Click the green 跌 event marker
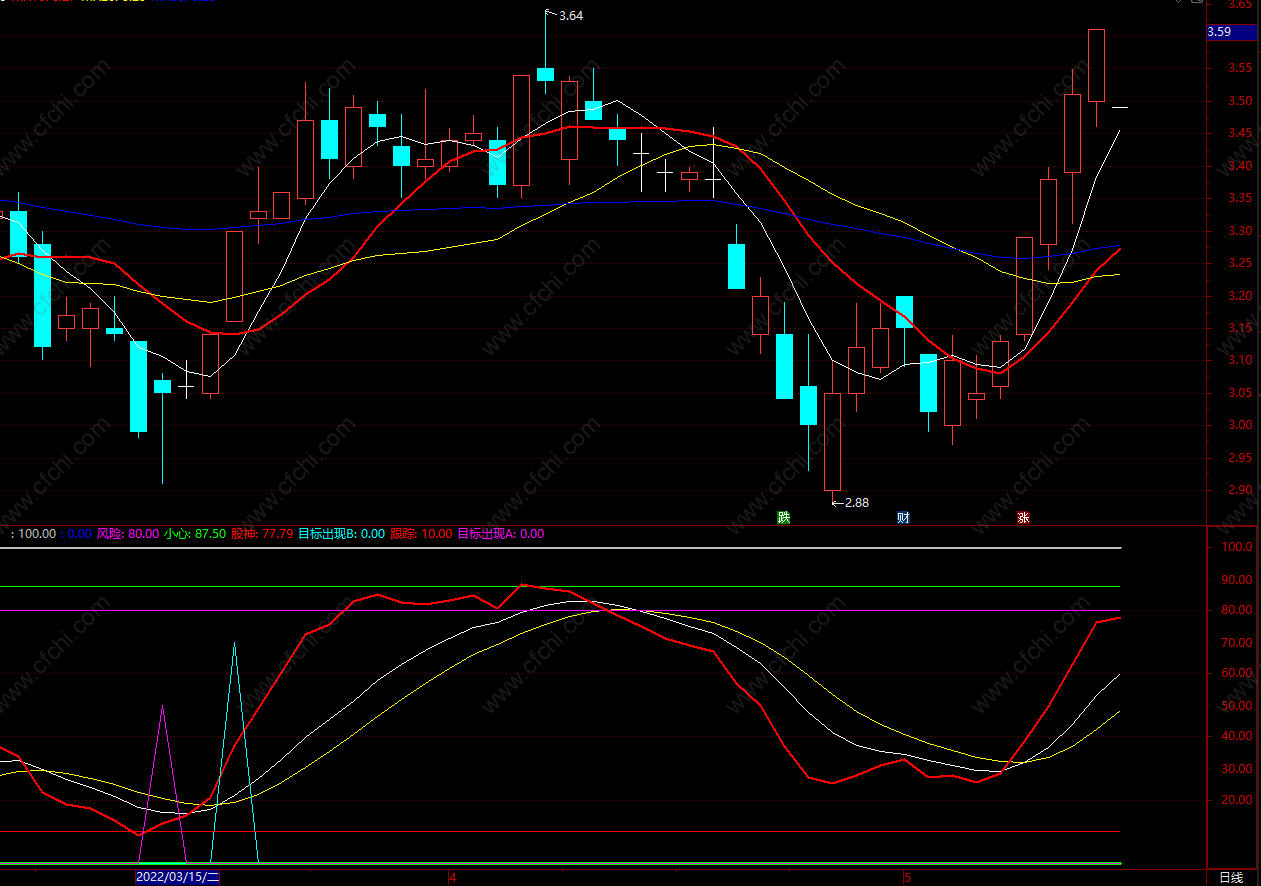1261x886 pixels. pos(784,518)
